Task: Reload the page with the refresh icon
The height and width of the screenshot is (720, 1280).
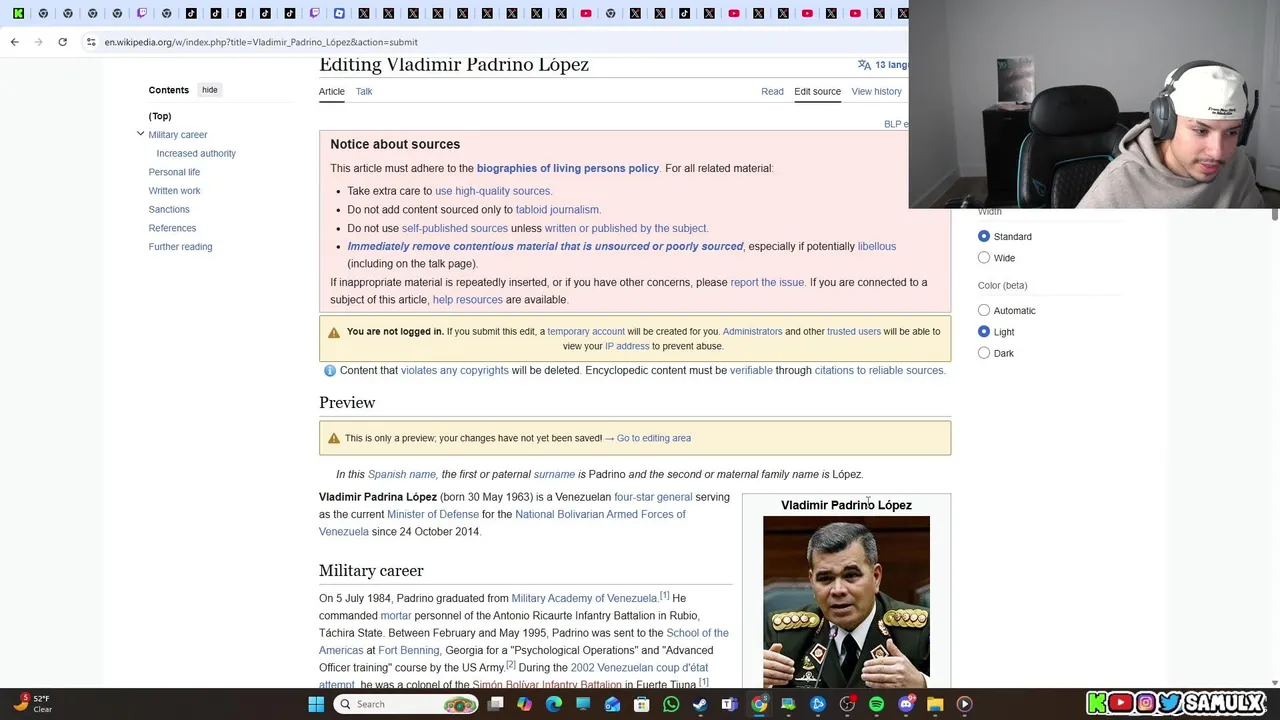Action: [x=62, y=42]
